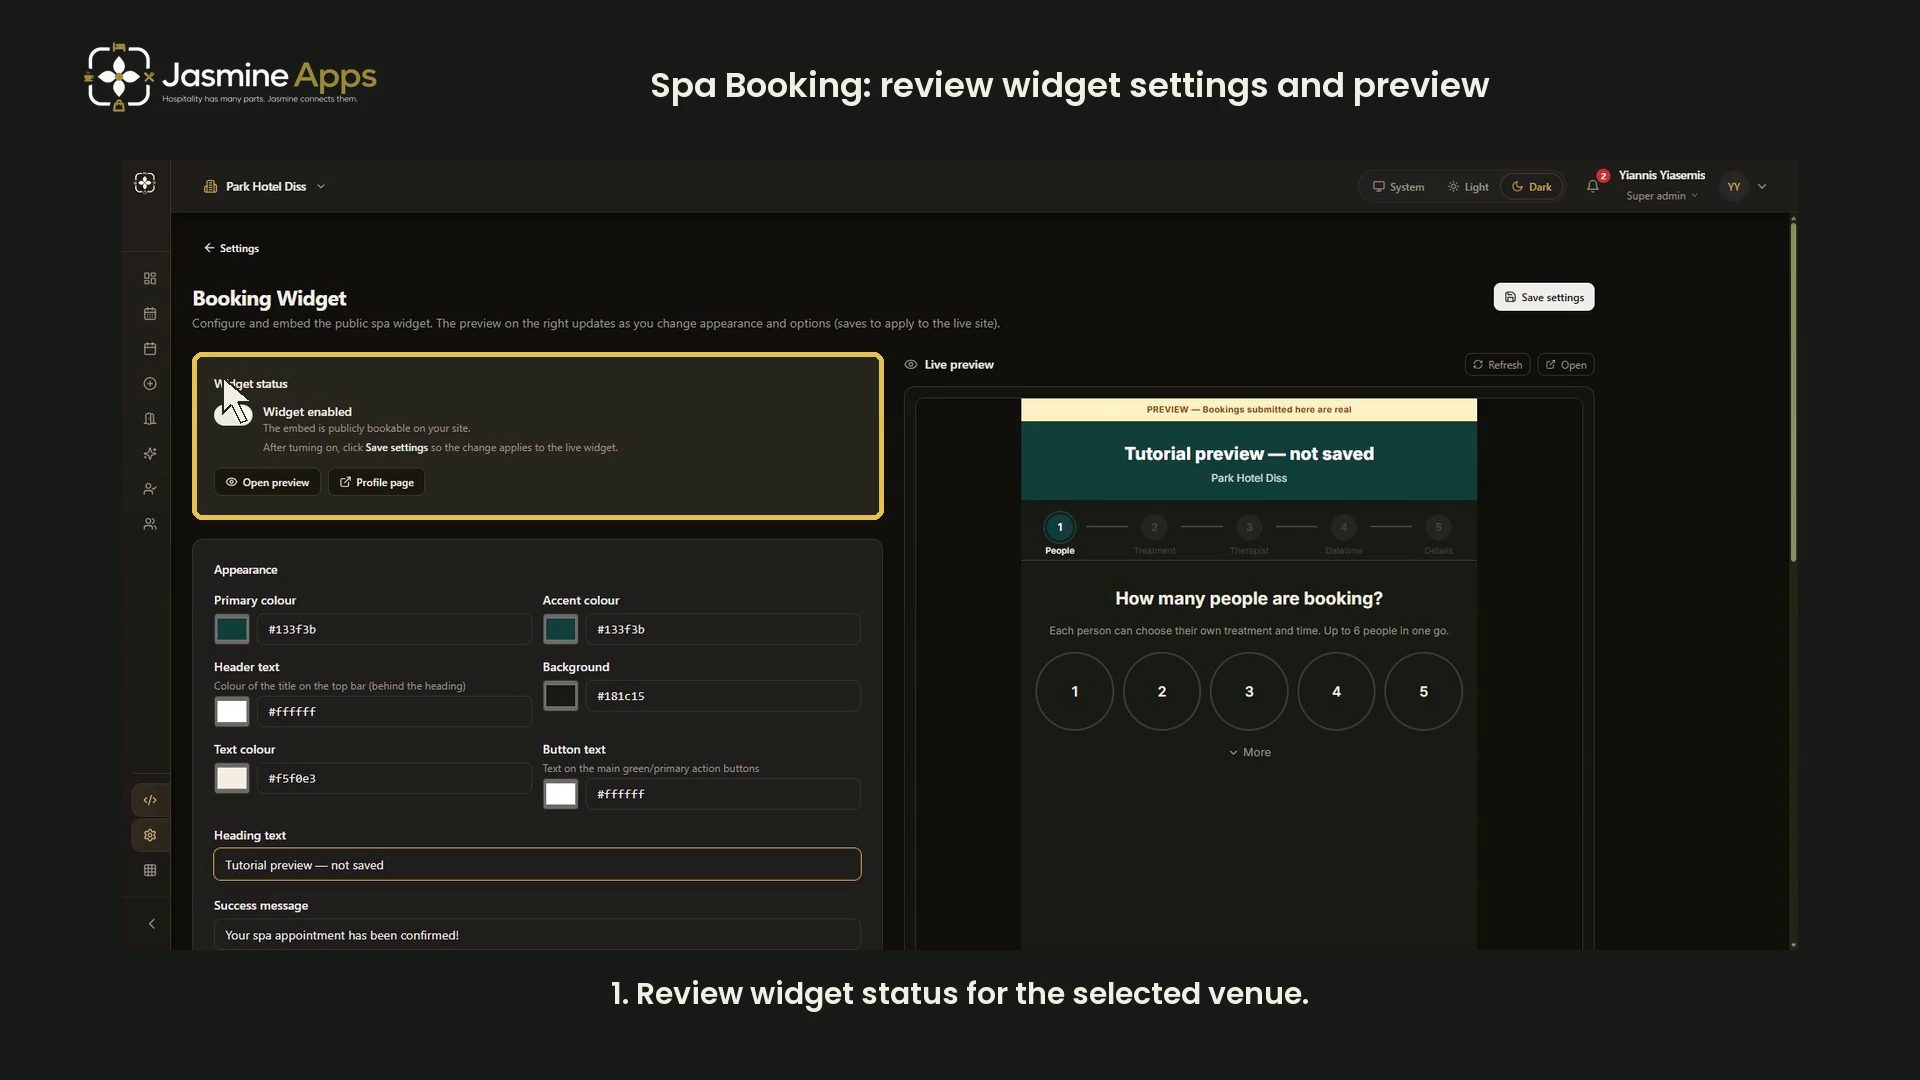This screenshot has width=1920, height=1080.
Task: Open the dashboard grid icon in sidebar
Action: [x=150, y=278]
